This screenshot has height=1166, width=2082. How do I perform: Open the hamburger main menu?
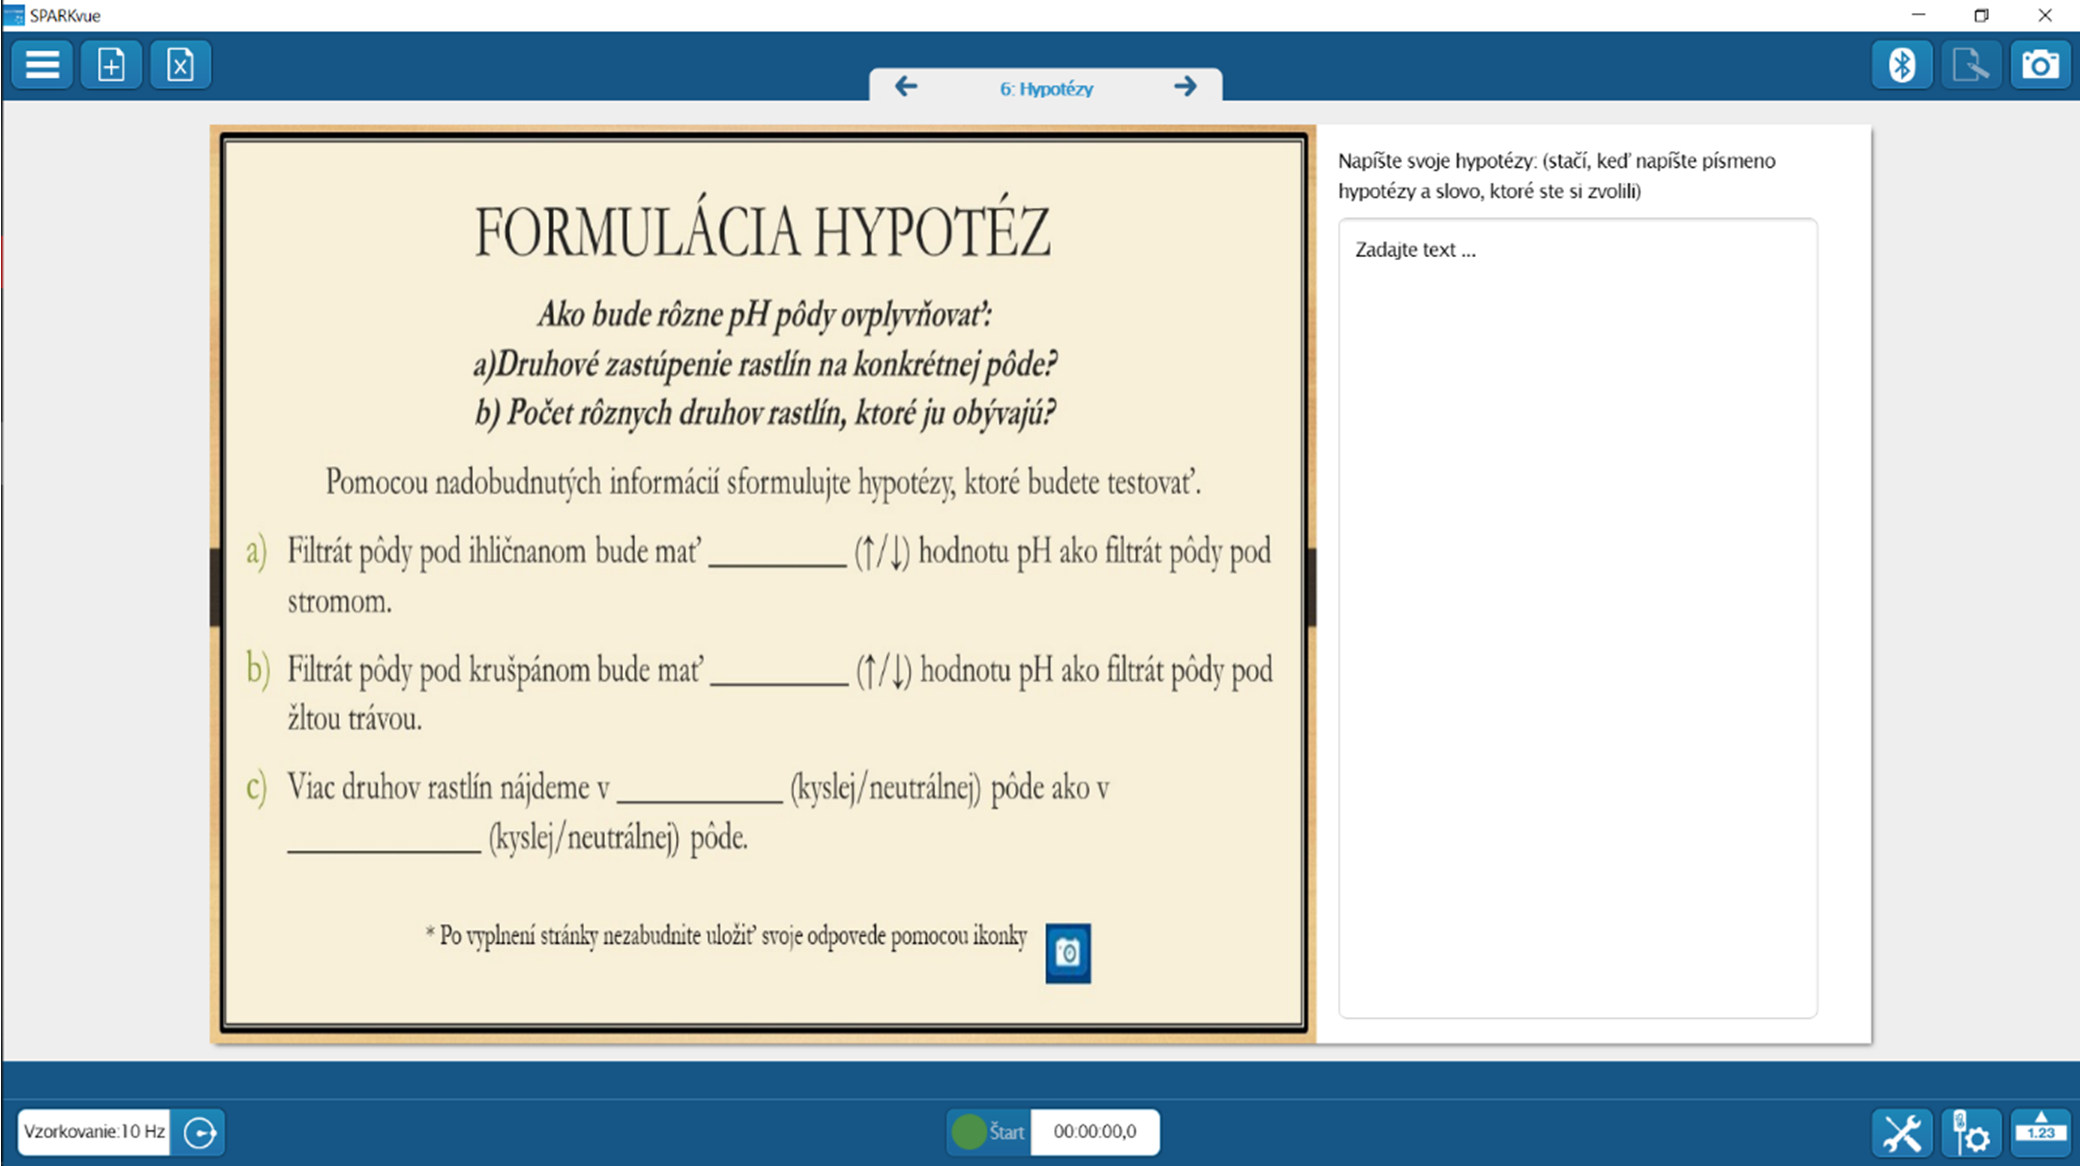click(x=42, y=65)
